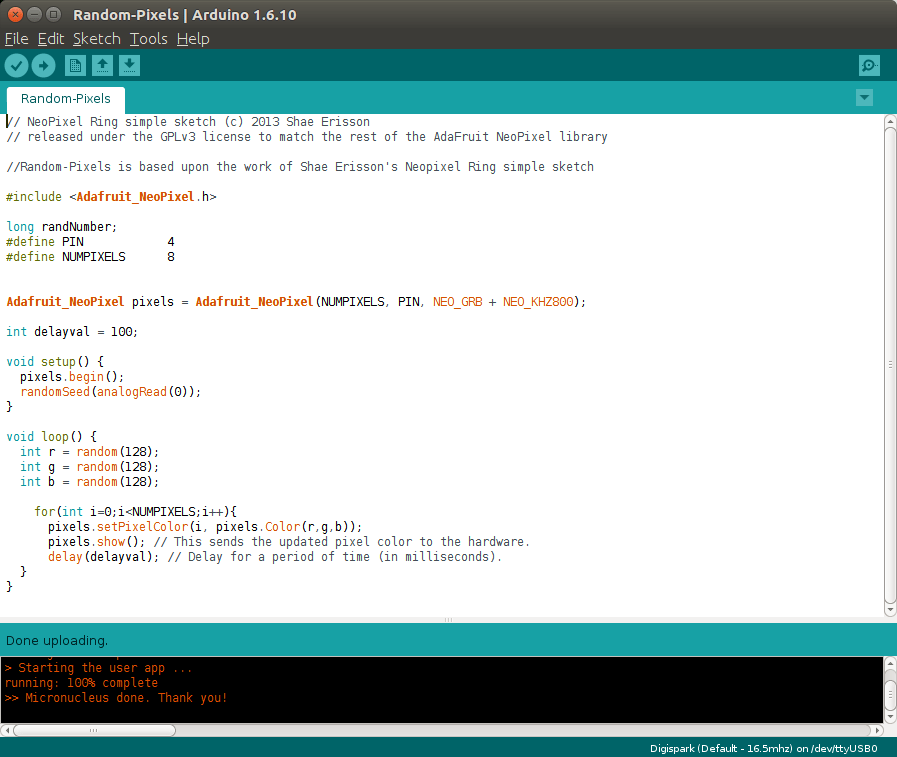This screenshot has height=757, width=897.
Task: Click the Verify sketch checkmark icon
Action: point(17,66)
